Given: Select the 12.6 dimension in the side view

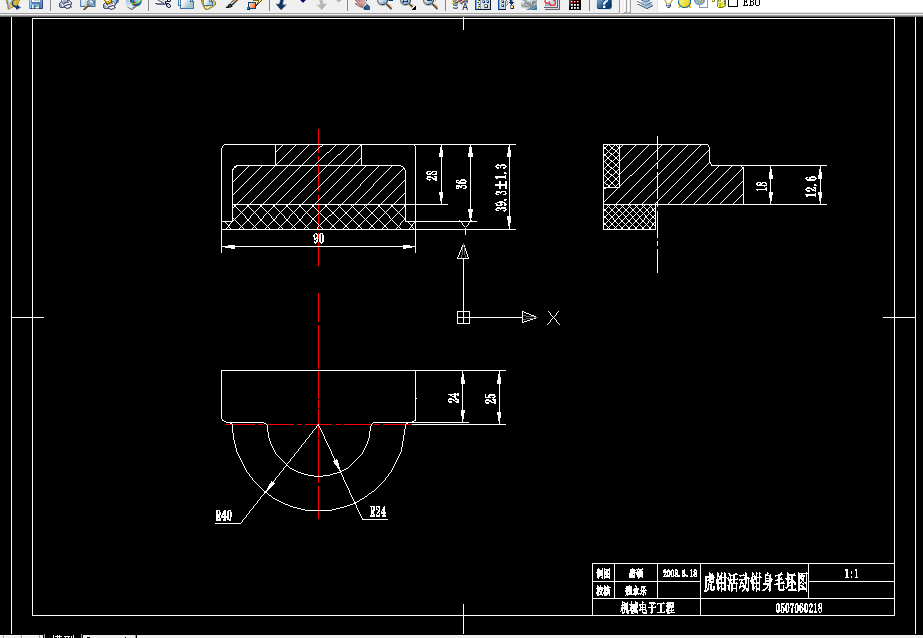Looking at the screenshot, I should coord(812,186).
